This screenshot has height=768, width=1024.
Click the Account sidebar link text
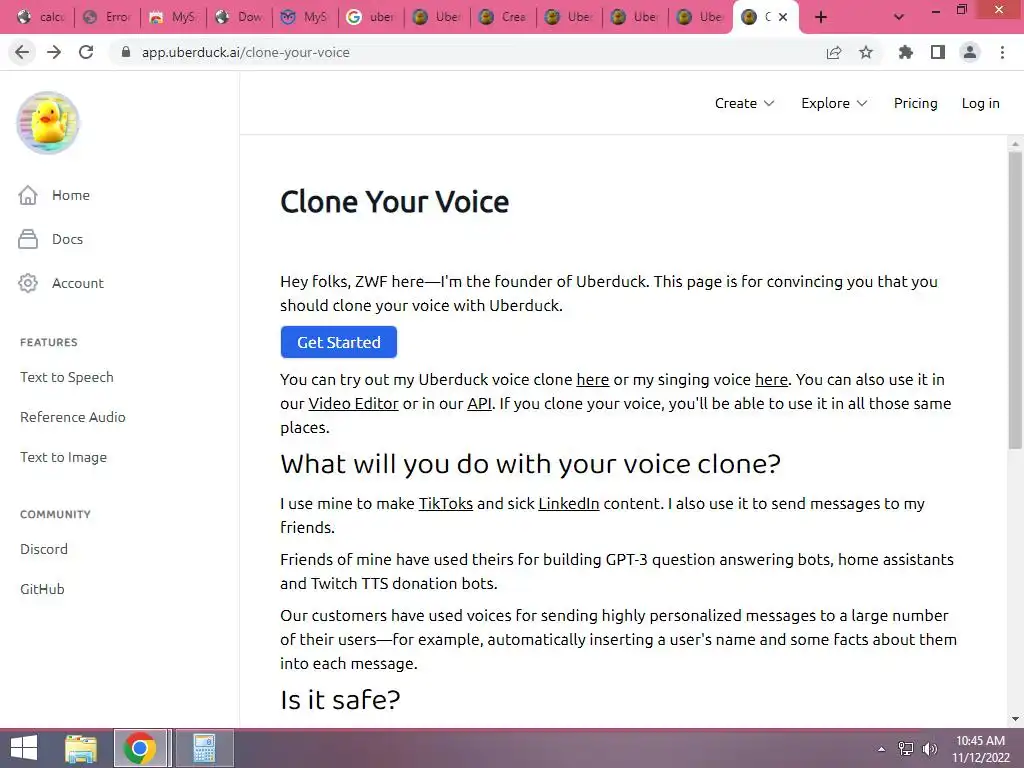tap(78, 283)
